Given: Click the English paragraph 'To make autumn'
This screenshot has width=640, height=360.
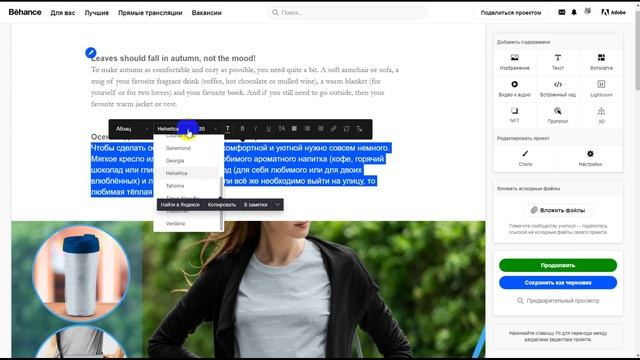Looking at the screenshot, I should [245, 87].
